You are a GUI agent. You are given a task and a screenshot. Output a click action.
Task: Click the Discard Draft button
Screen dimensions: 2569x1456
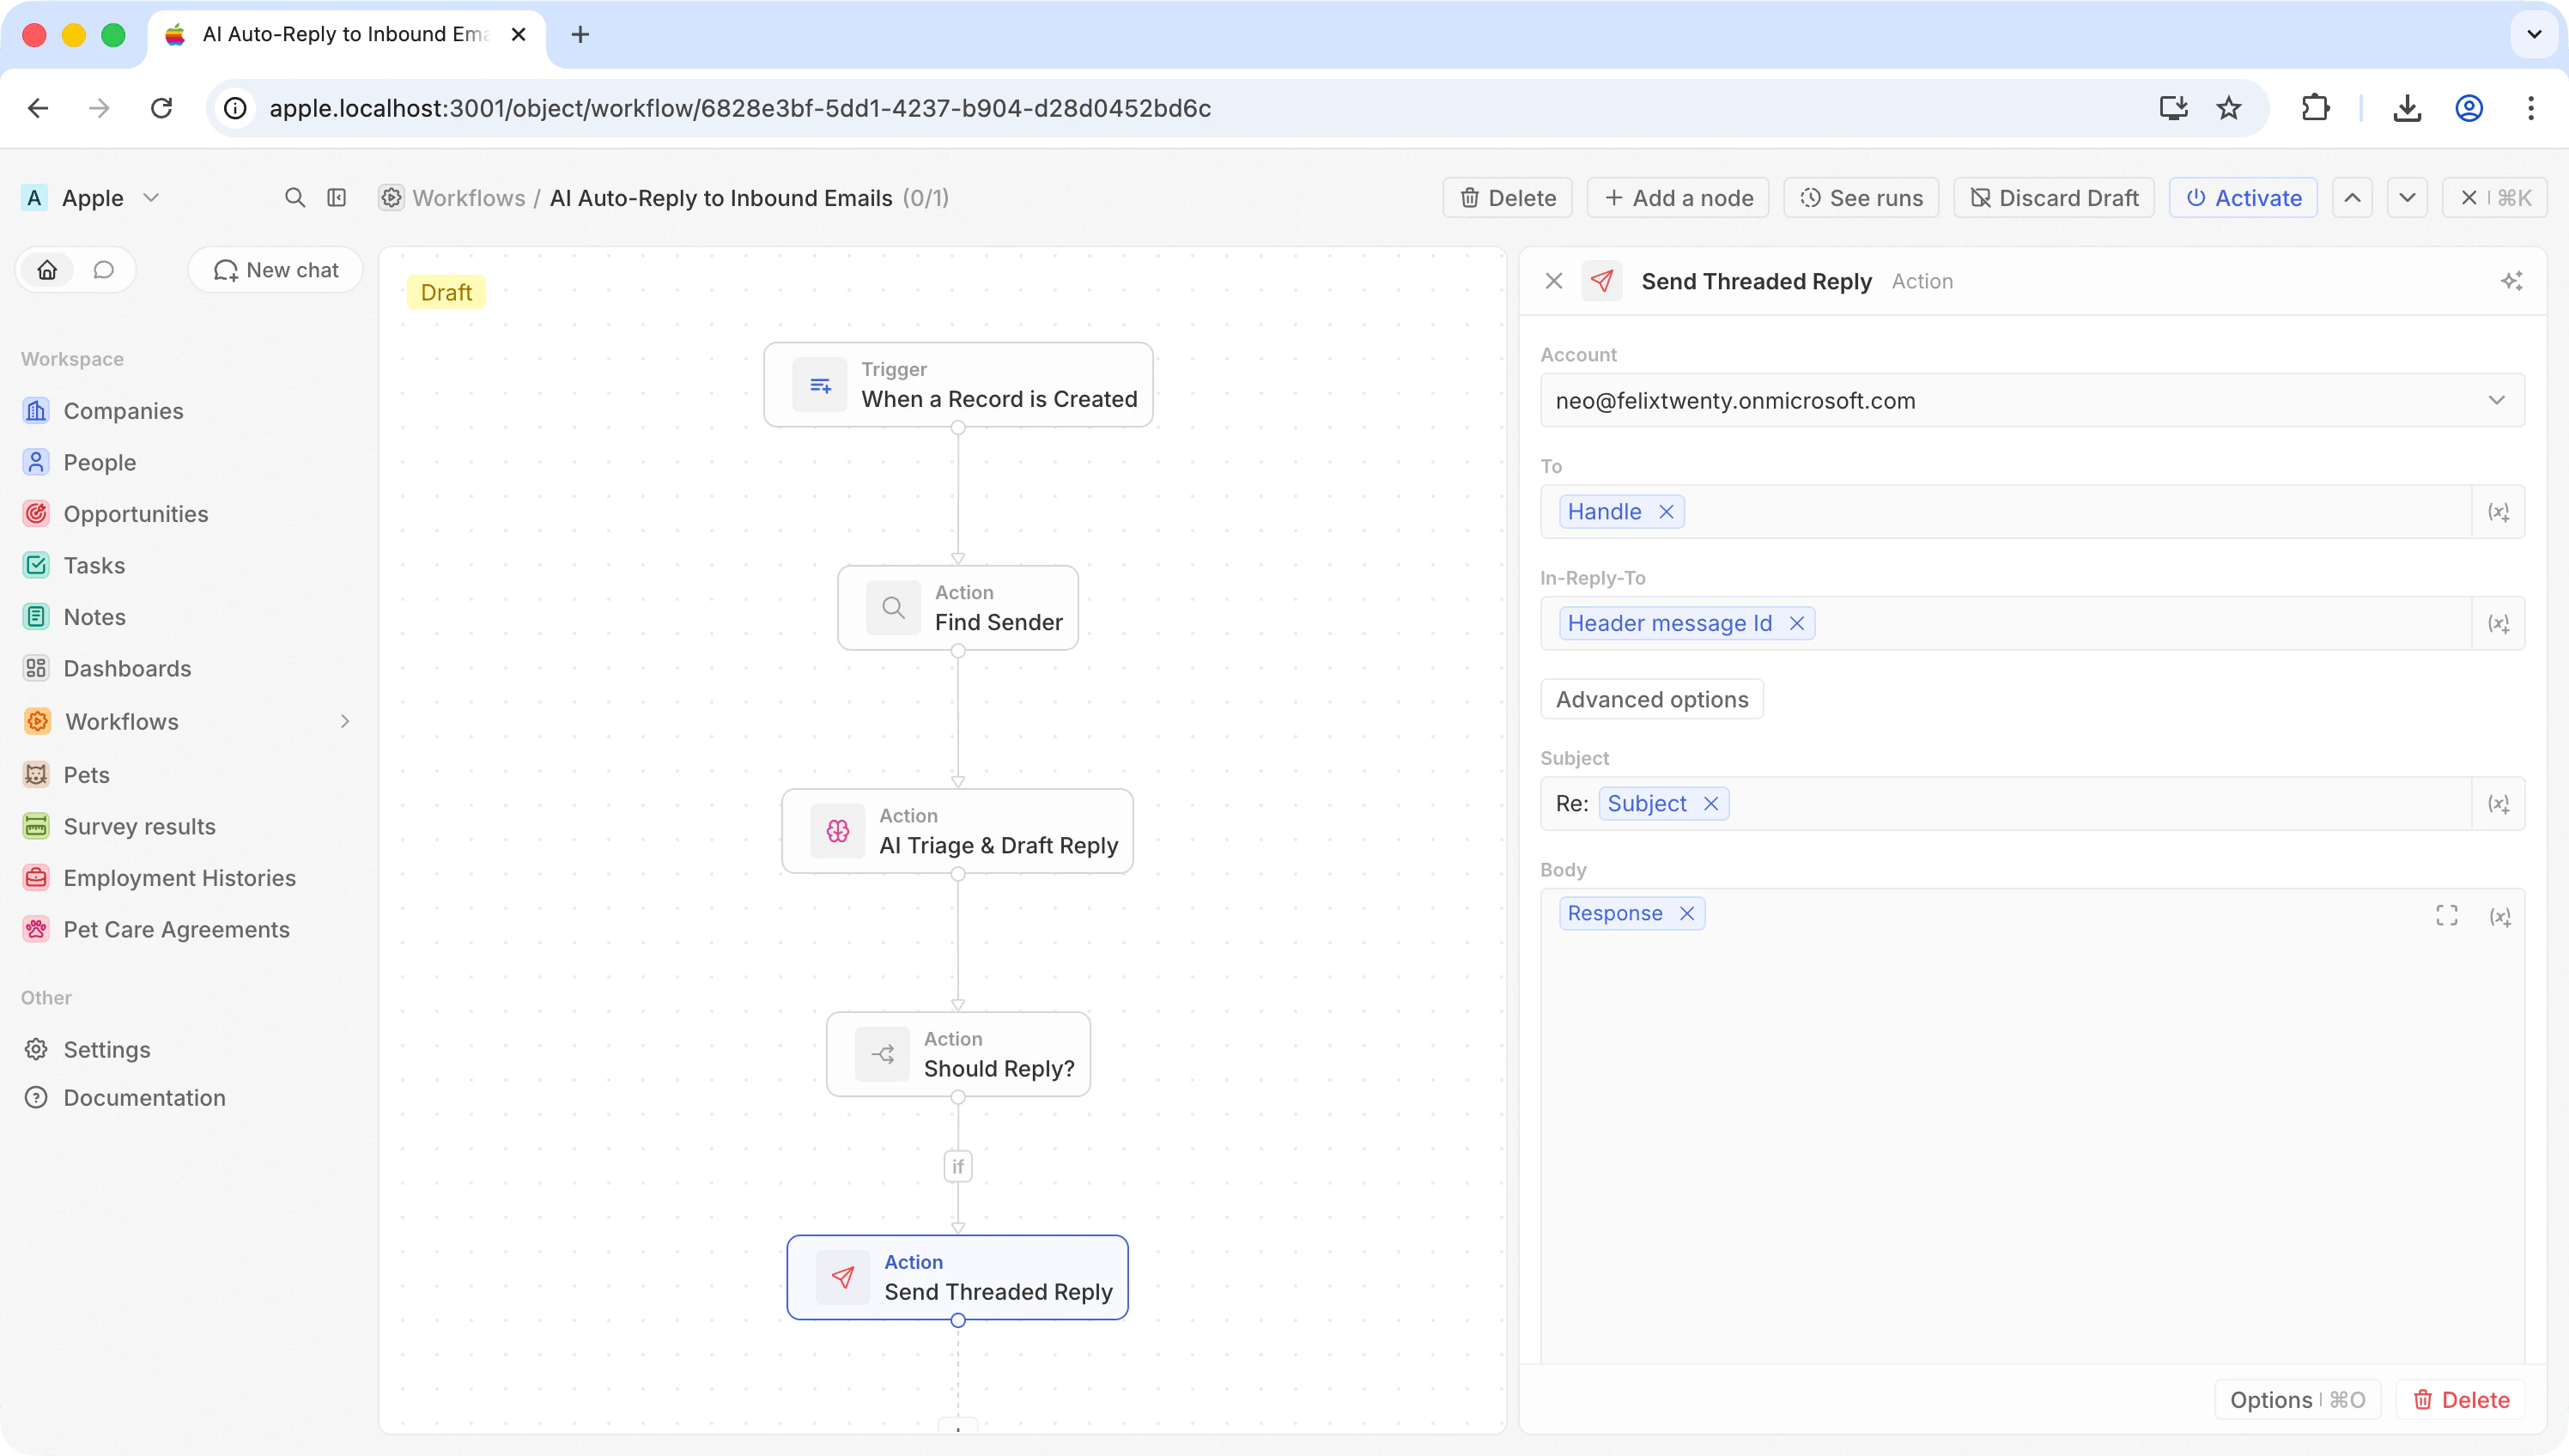[x=2054, y=198]
